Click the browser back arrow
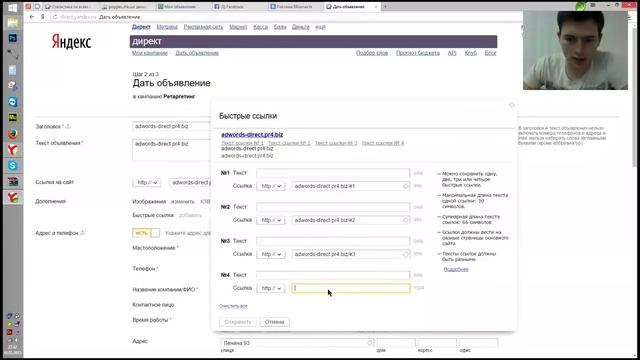 click(32, 17)
